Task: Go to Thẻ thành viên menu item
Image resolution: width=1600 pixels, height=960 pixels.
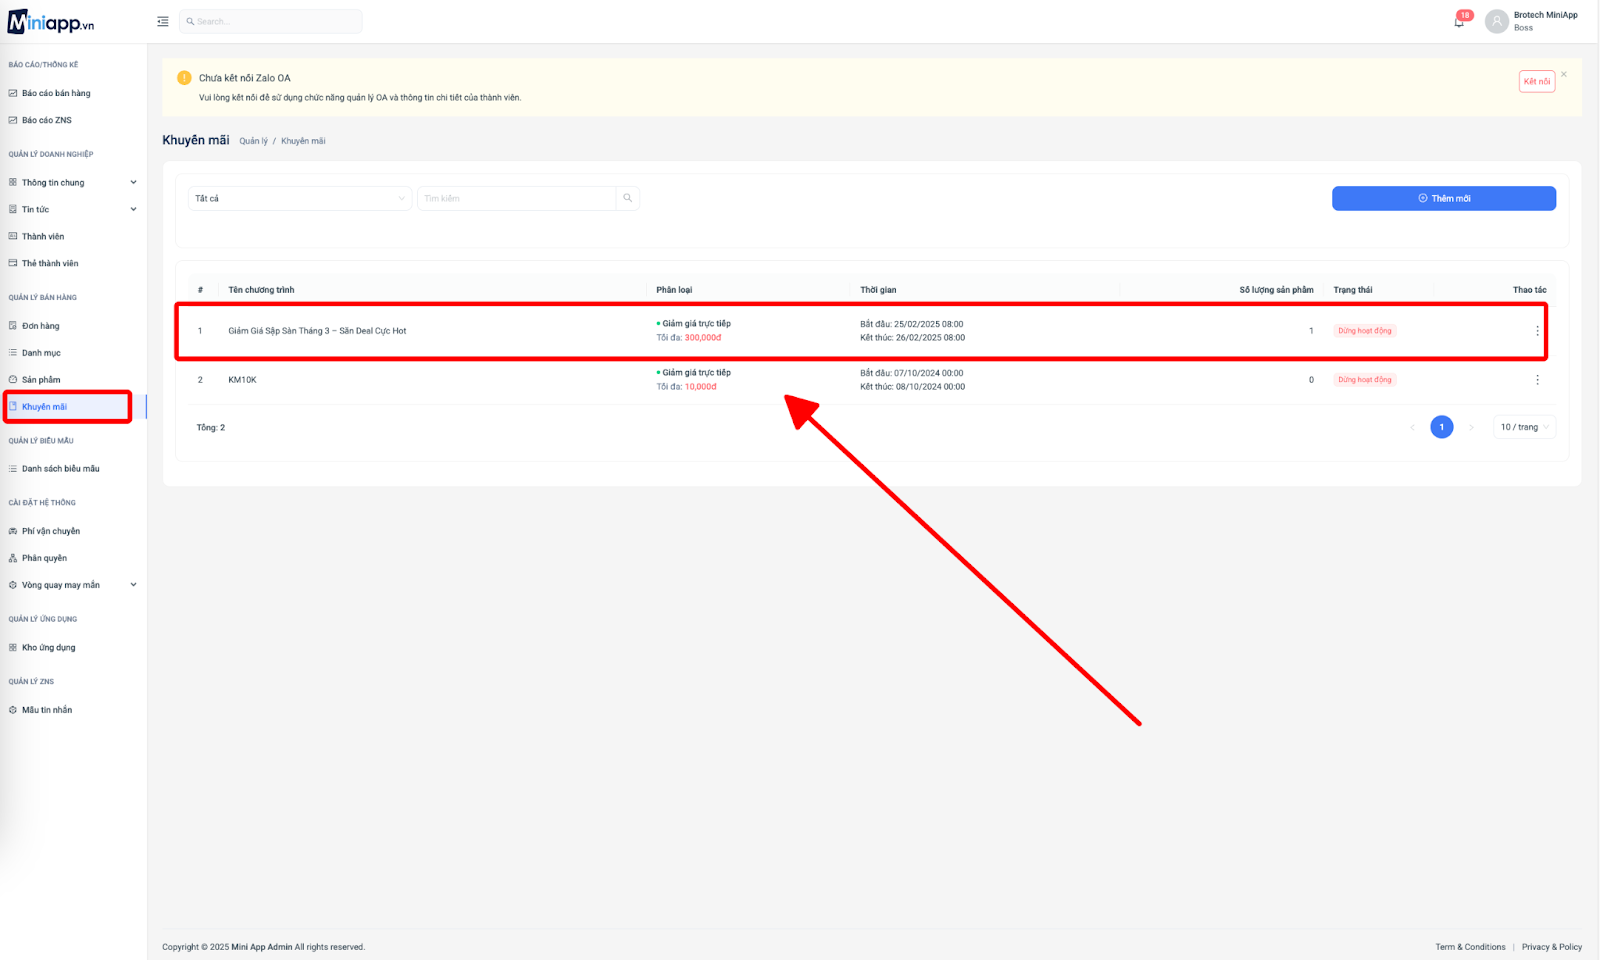Action: [x=50, y=264]
